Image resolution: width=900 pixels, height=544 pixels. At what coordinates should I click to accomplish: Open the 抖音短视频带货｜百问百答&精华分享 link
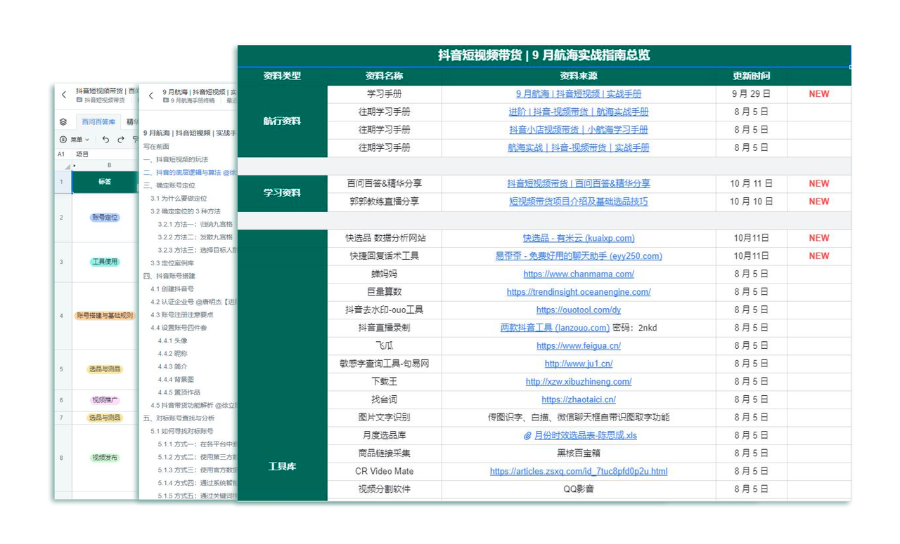click(579, 184)
